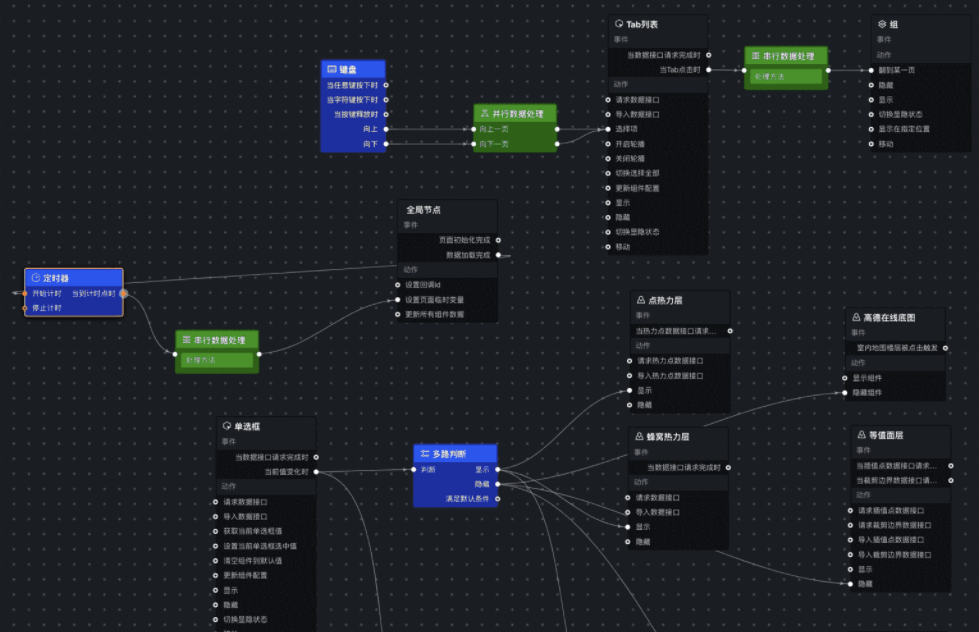Click 判断 input port on 多路判断
979x632 pixels.
(x=414, y=469)
